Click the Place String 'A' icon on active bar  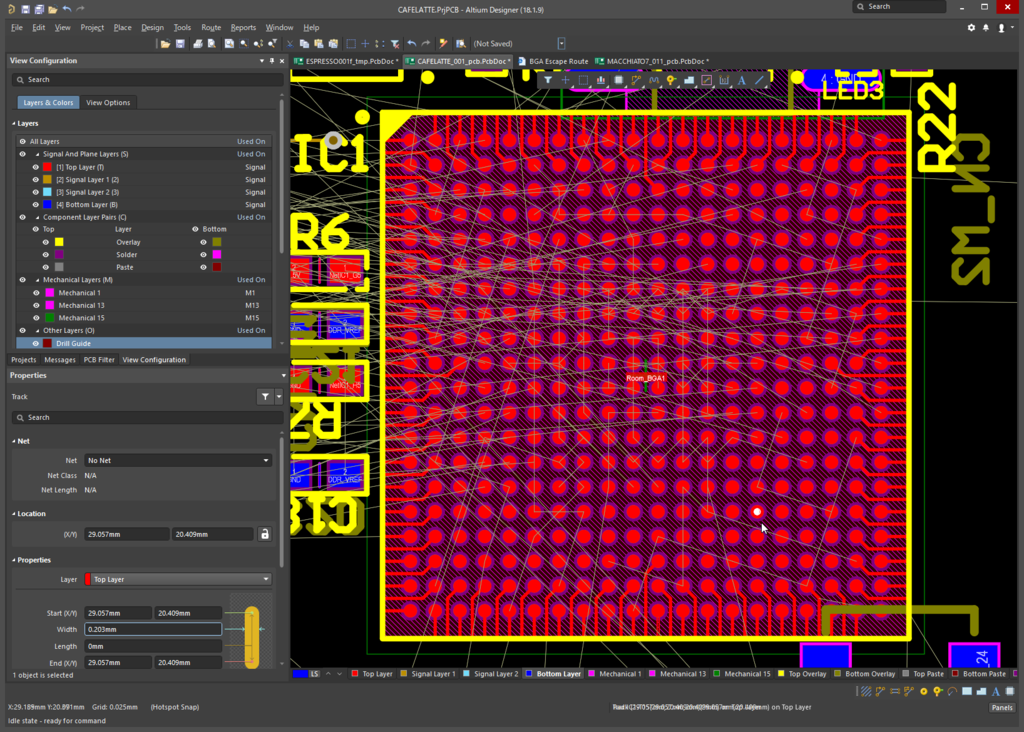[x=742, y=80]
